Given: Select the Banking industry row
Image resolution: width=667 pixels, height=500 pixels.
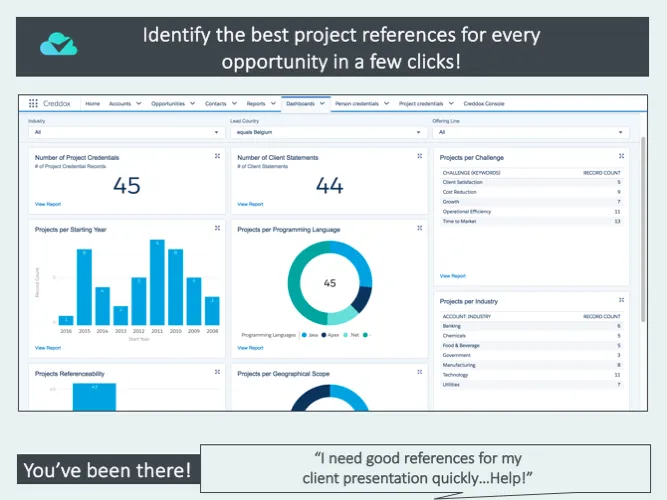Looking at the screenshot, I should click(531, 326).
